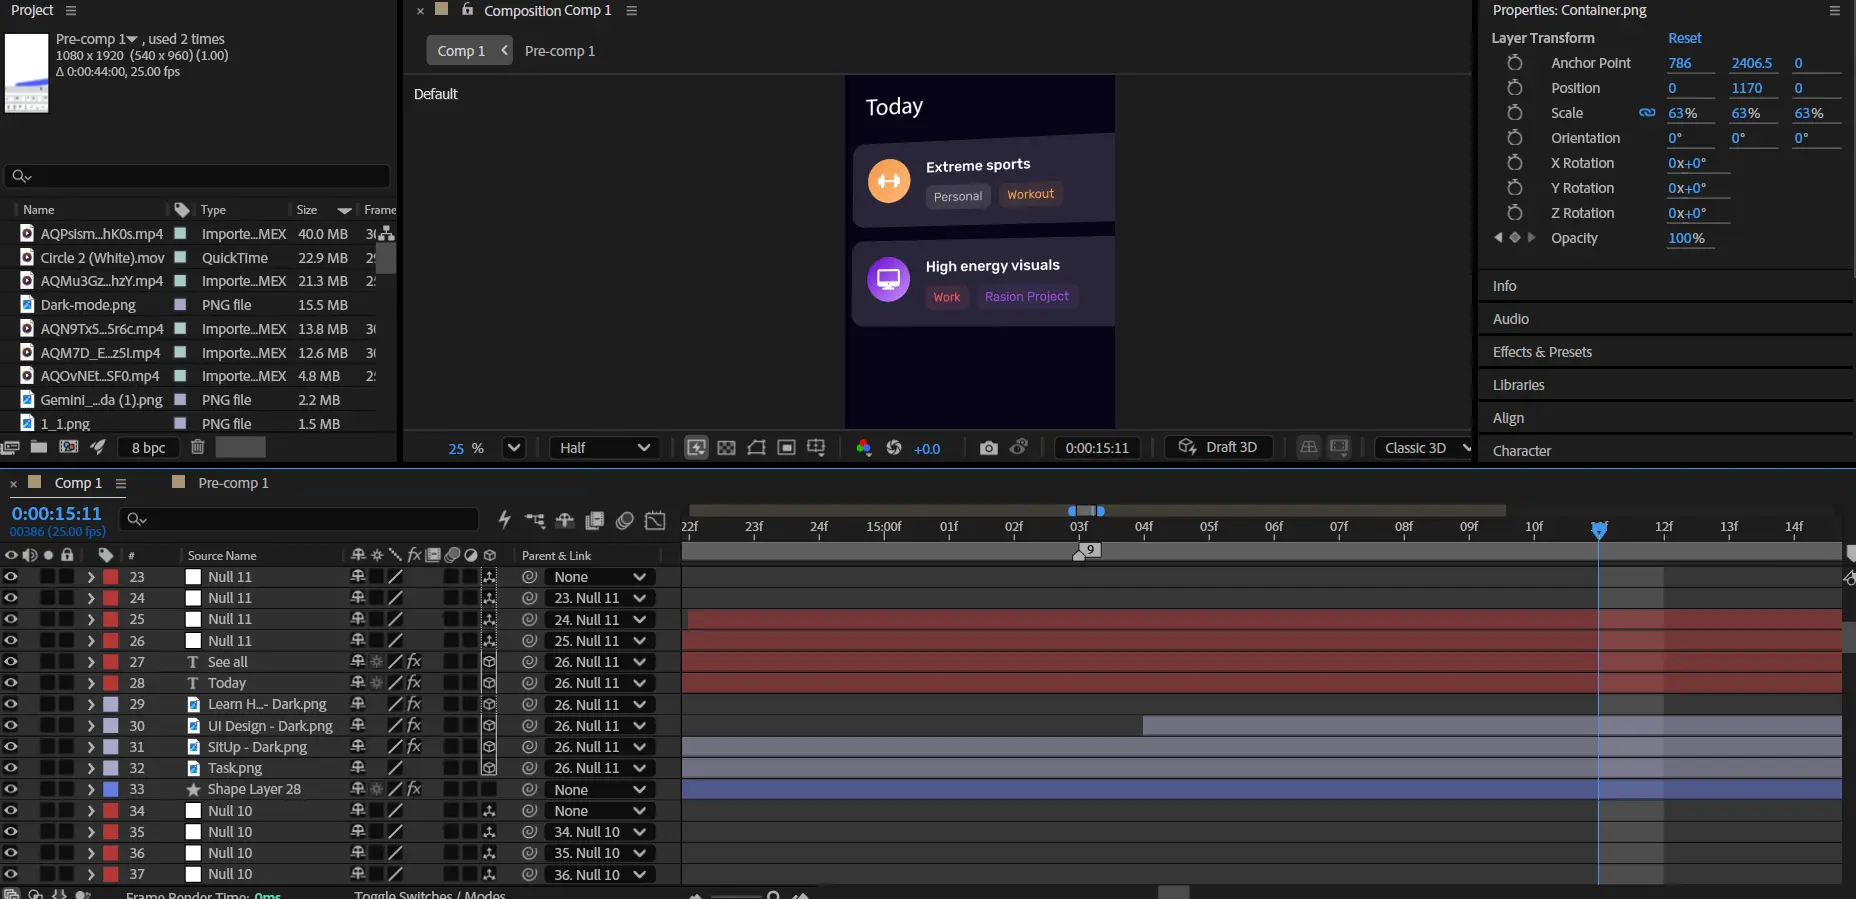The width and height of the screenshot is (1856, 899).
Task: Click Position stopwatch in Layer Transform
Action: [x=1515, y=88]
